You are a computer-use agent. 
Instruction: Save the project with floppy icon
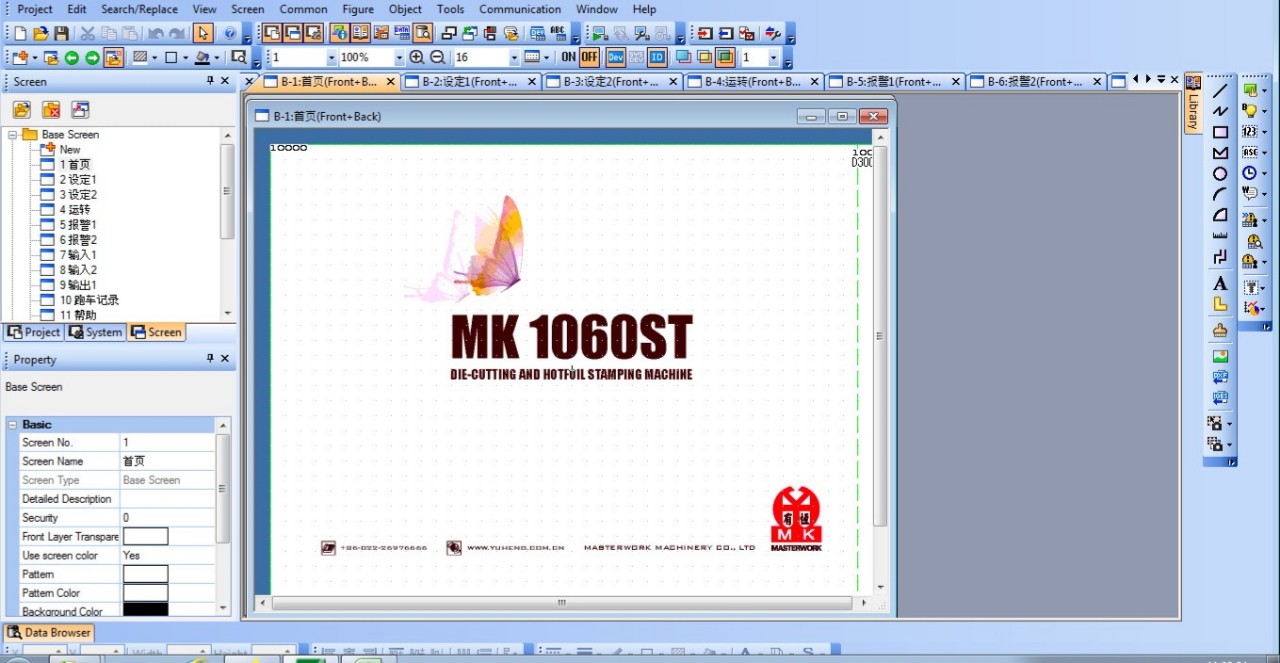click(x=61, y=33)
